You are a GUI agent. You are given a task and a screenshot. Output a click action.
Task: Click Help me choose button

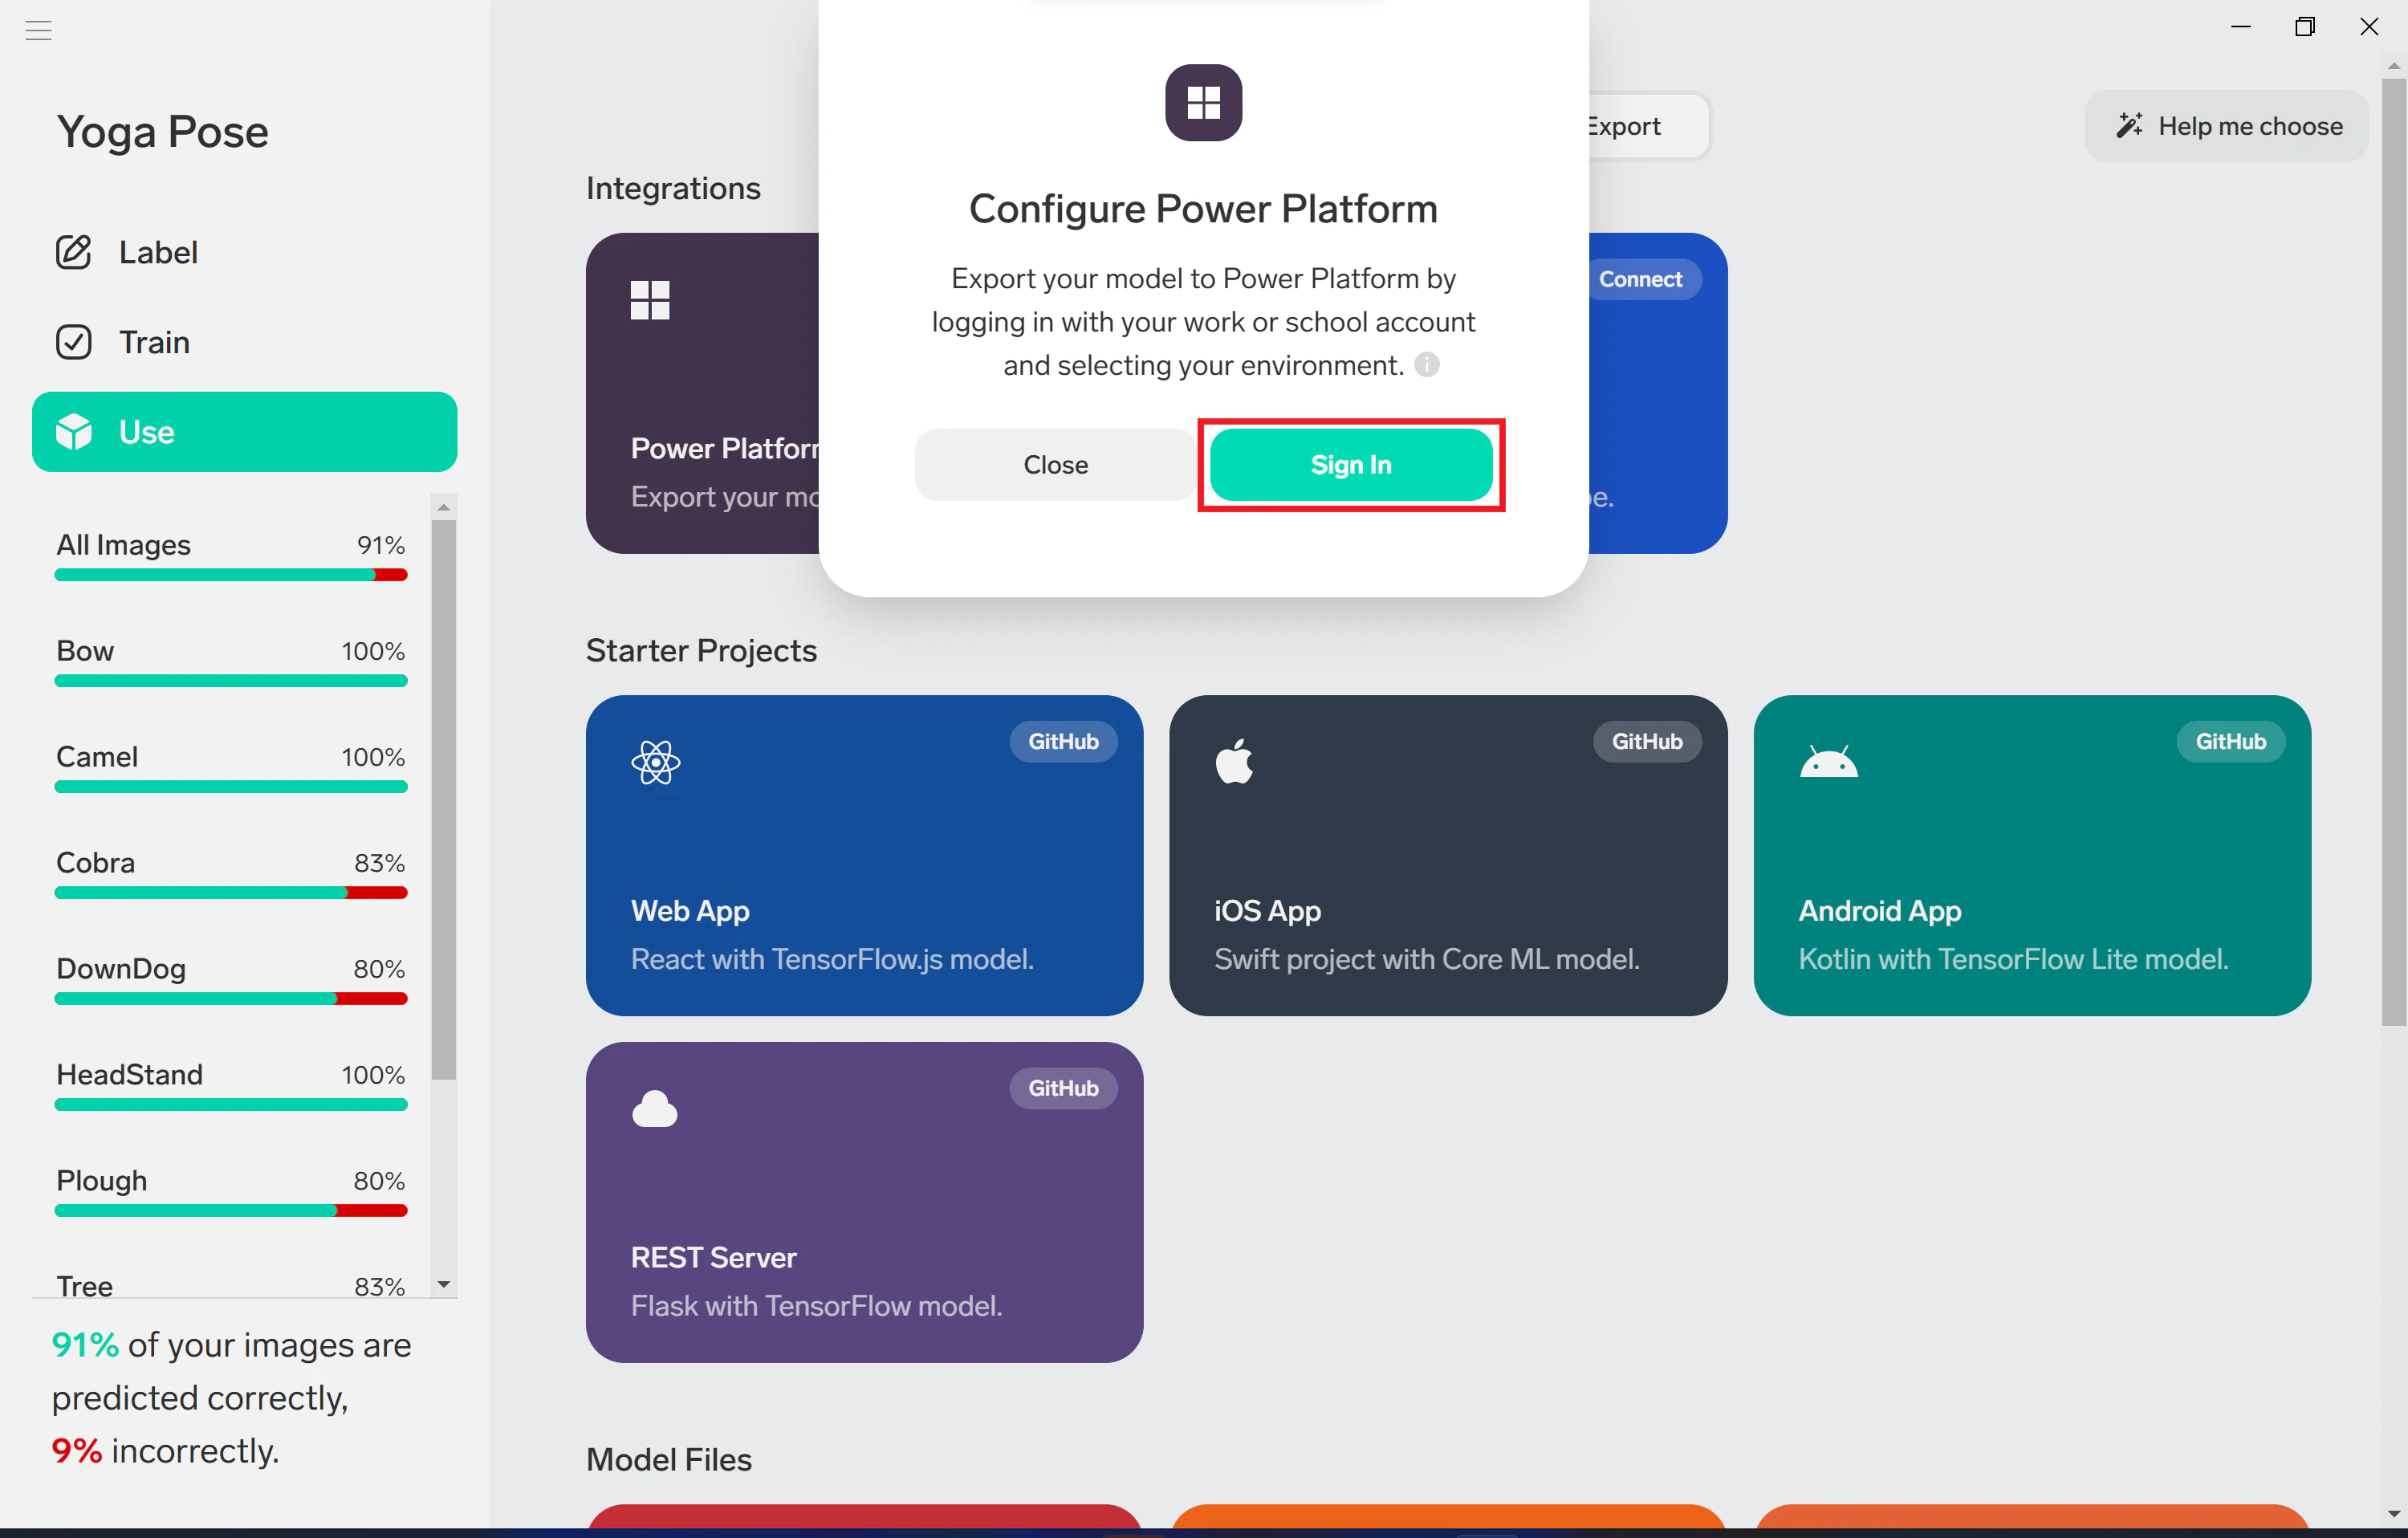[x=2227, y=126]
